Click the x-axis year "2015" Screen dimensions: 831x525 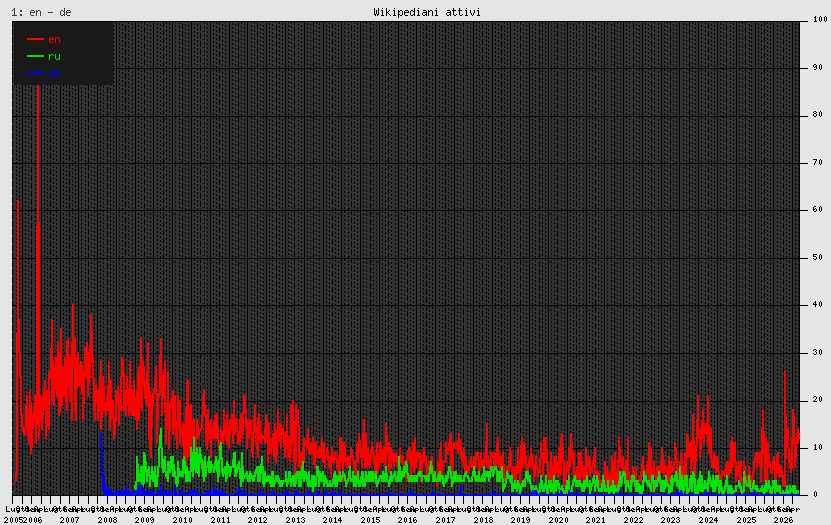coord(370,520)
